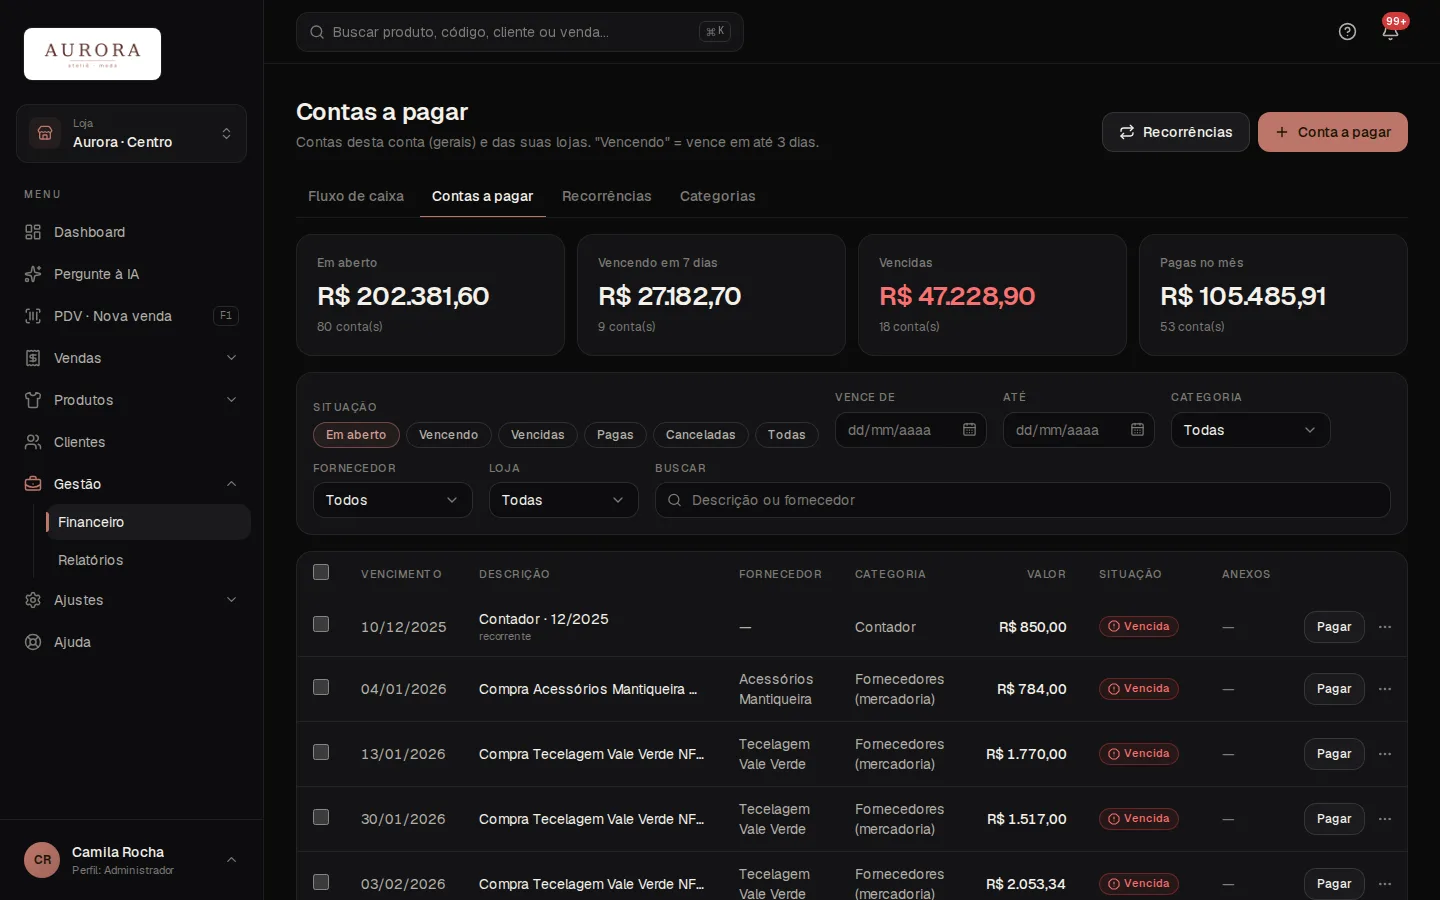The width and height of the screenshot is (1440, 900).
Task: Open notifications bell with 99+ badge
Action: pos(1390,31)
